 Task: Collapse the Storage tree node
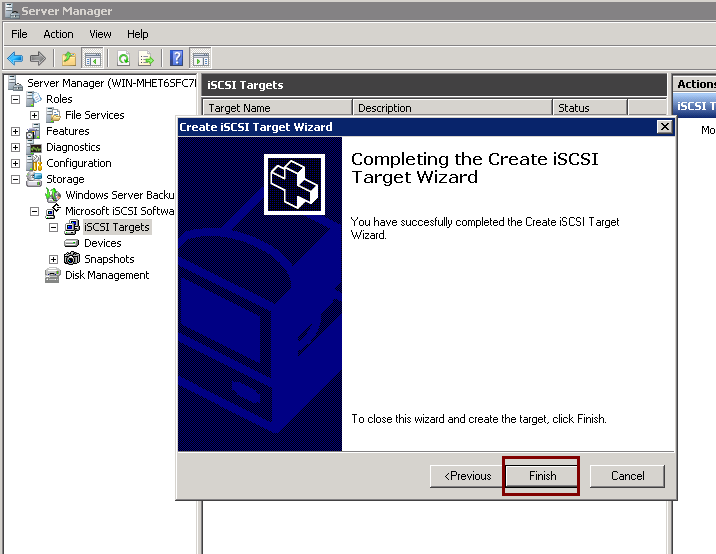click(x=16, y=179)
